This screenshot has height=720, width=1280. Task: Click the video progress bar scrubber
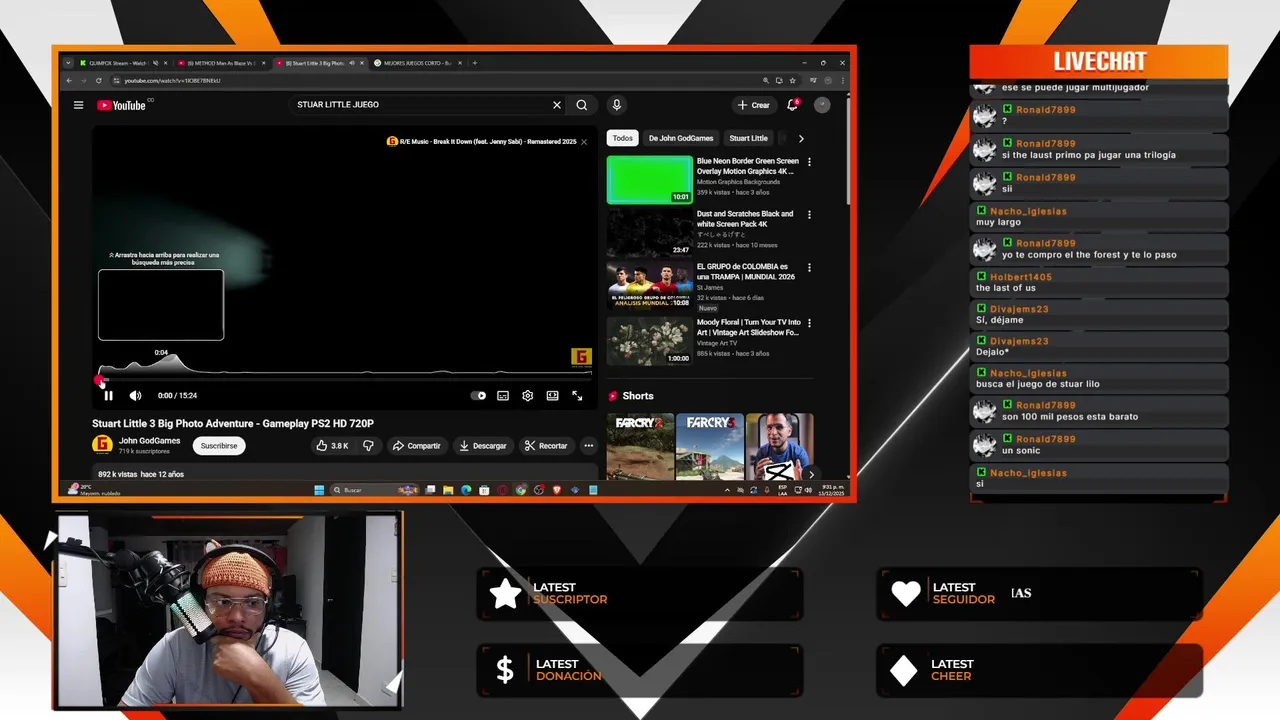tap(100, 380)
